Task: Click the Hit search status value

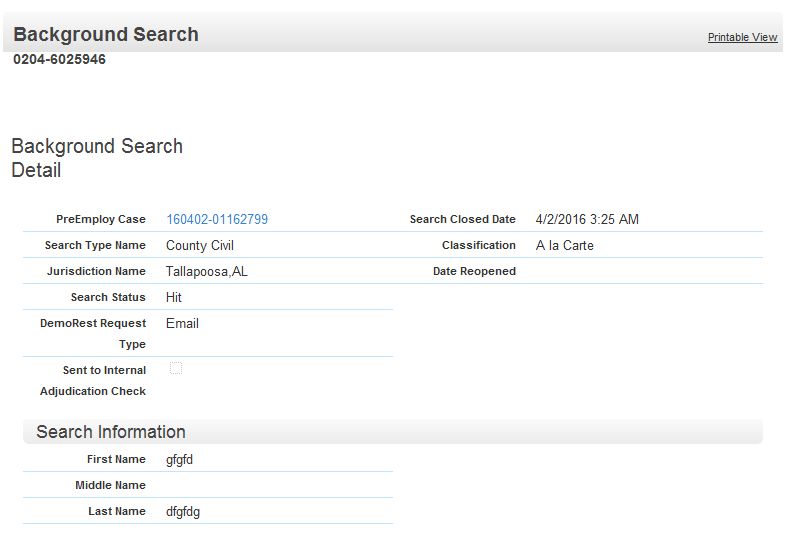Action: pyautogui.click(x=174, y=297)
